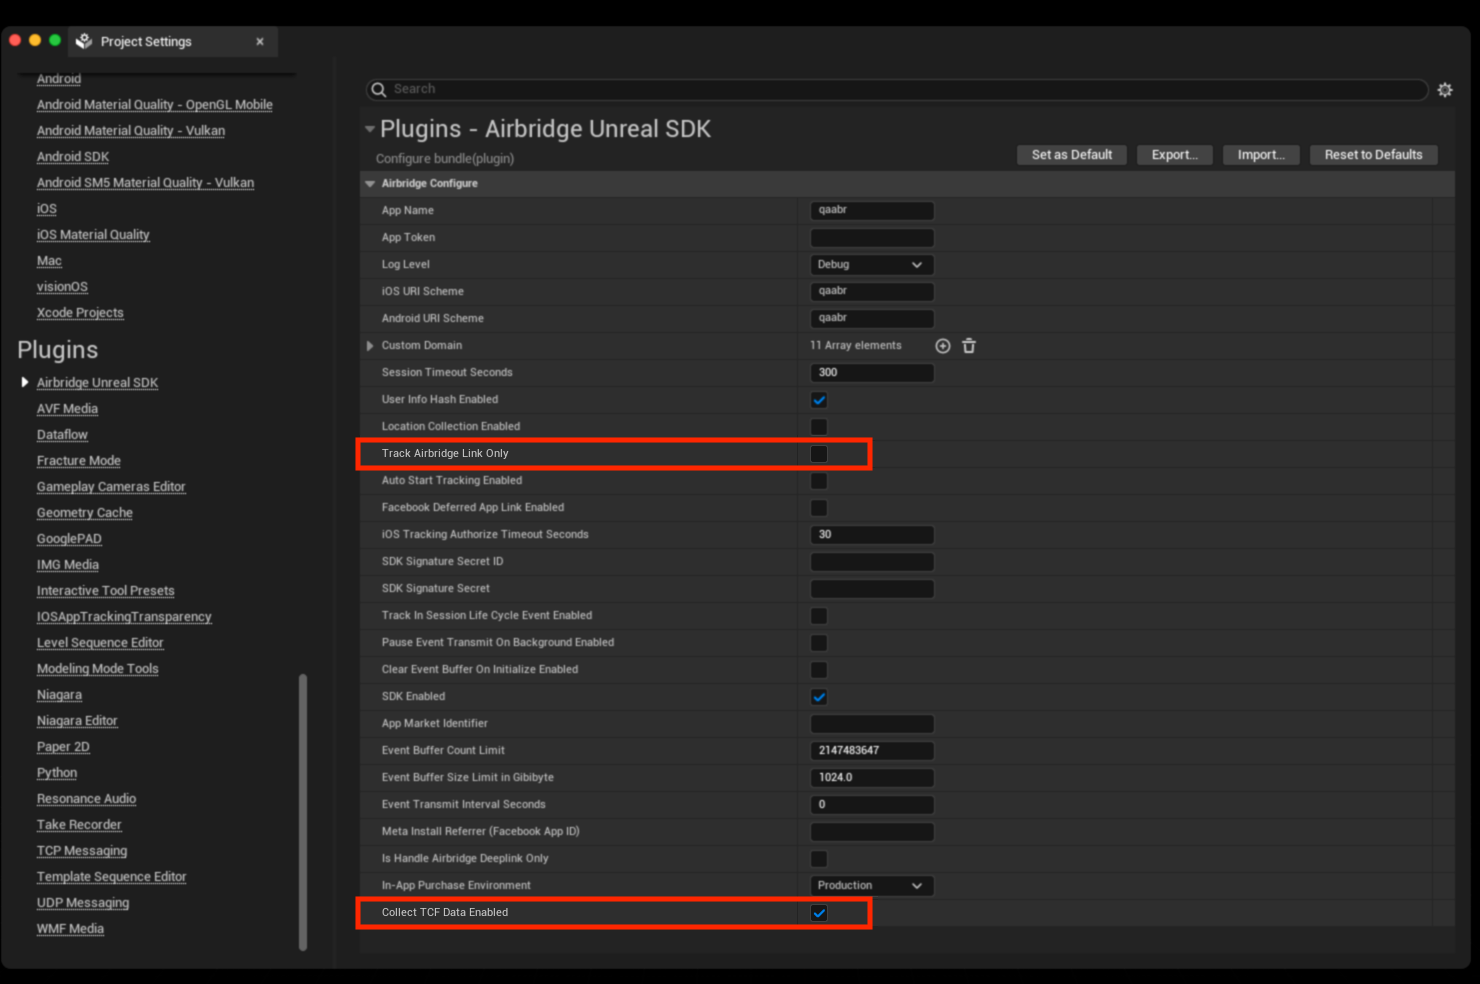This screenshot has width=1480, height=984.
Task: Click the Project Settings tab icon
Action: (84, 41)
